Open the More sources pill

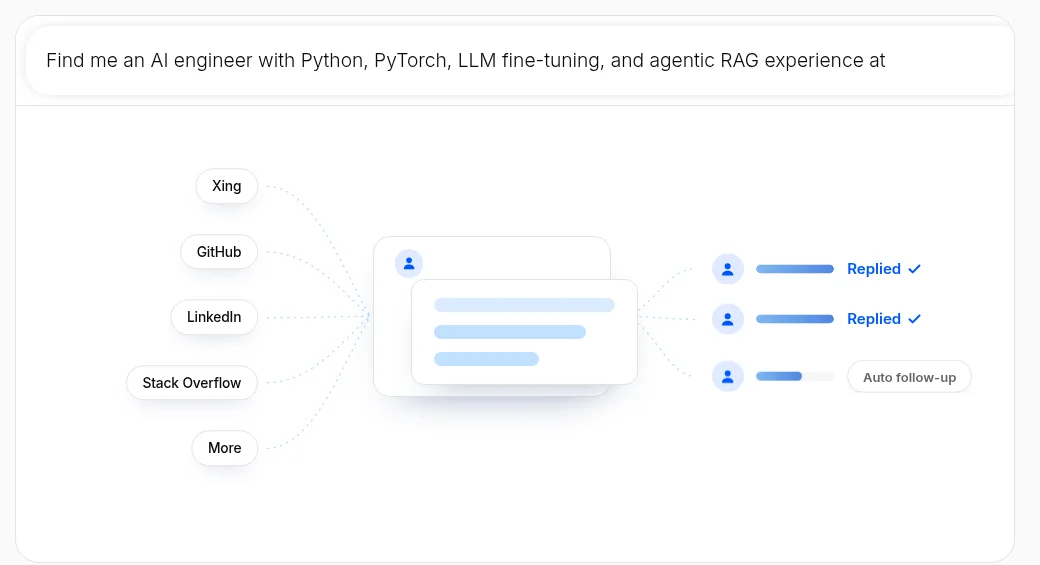tap(225, 448)
